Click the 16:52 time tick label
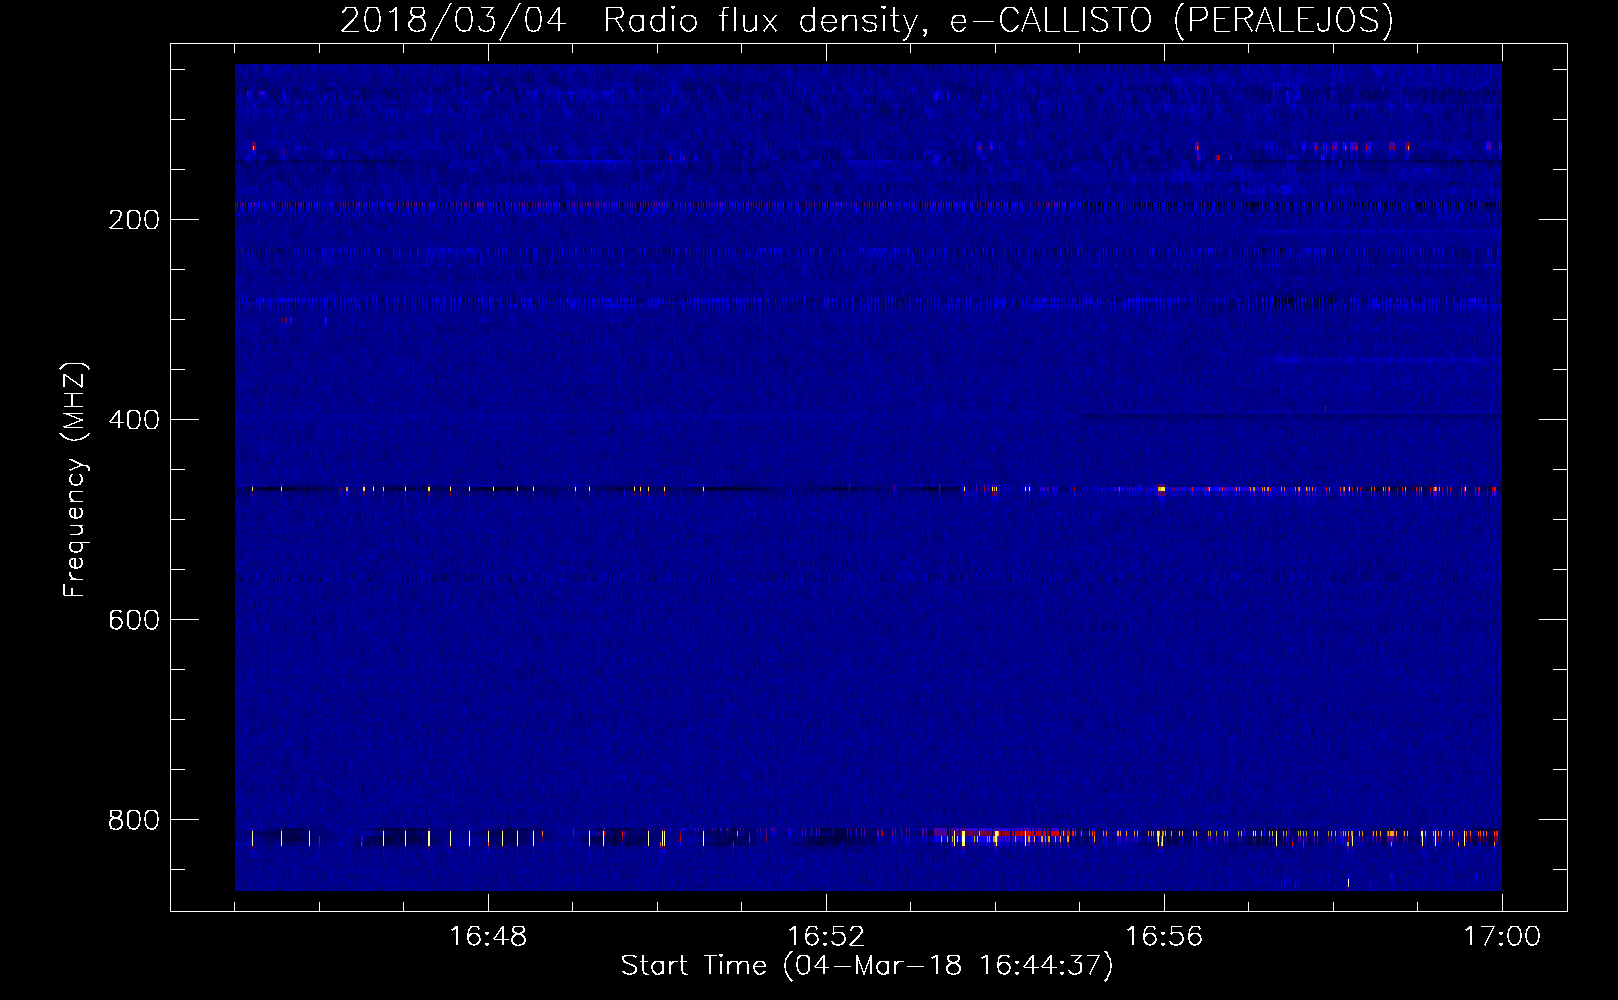1618x1000 pixels. click(826, 937)
